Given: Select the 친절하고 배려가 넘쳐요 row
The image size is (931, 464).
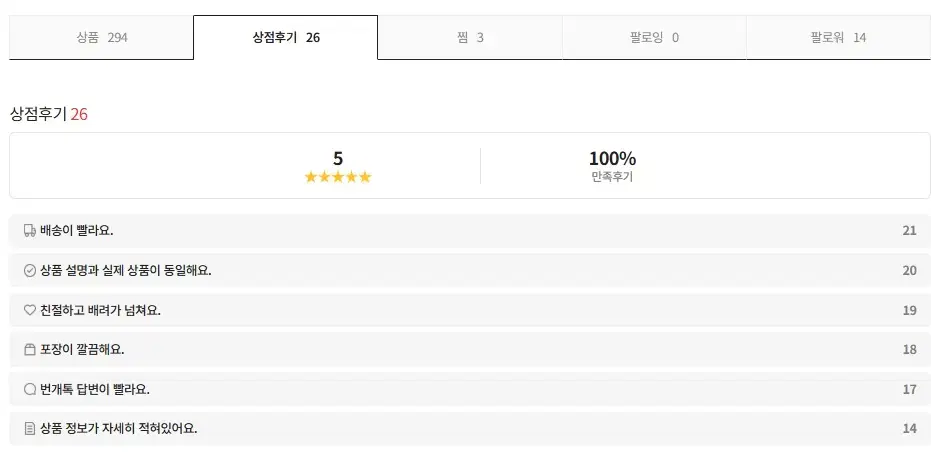Looking at the screenshot, I should pyautogui.click(x=470, y=310).
